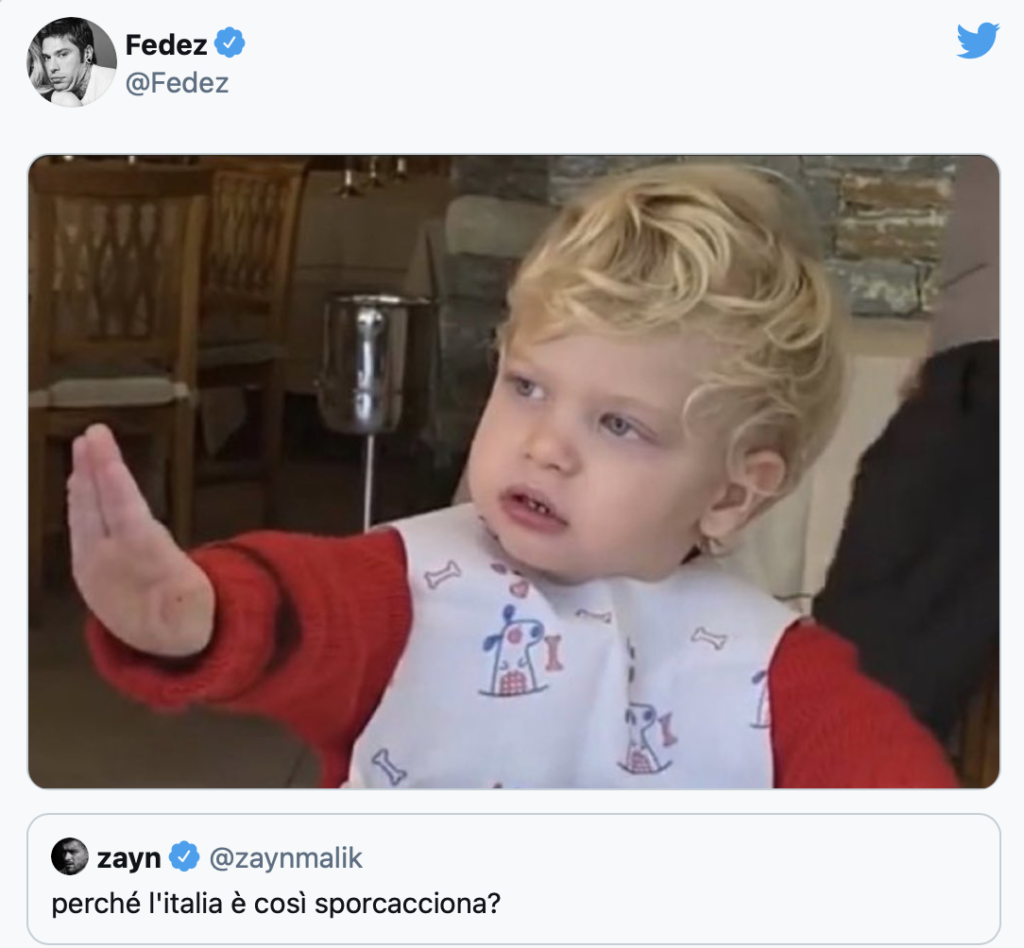Open Fedez's profile picture

(x=71, y=61)
